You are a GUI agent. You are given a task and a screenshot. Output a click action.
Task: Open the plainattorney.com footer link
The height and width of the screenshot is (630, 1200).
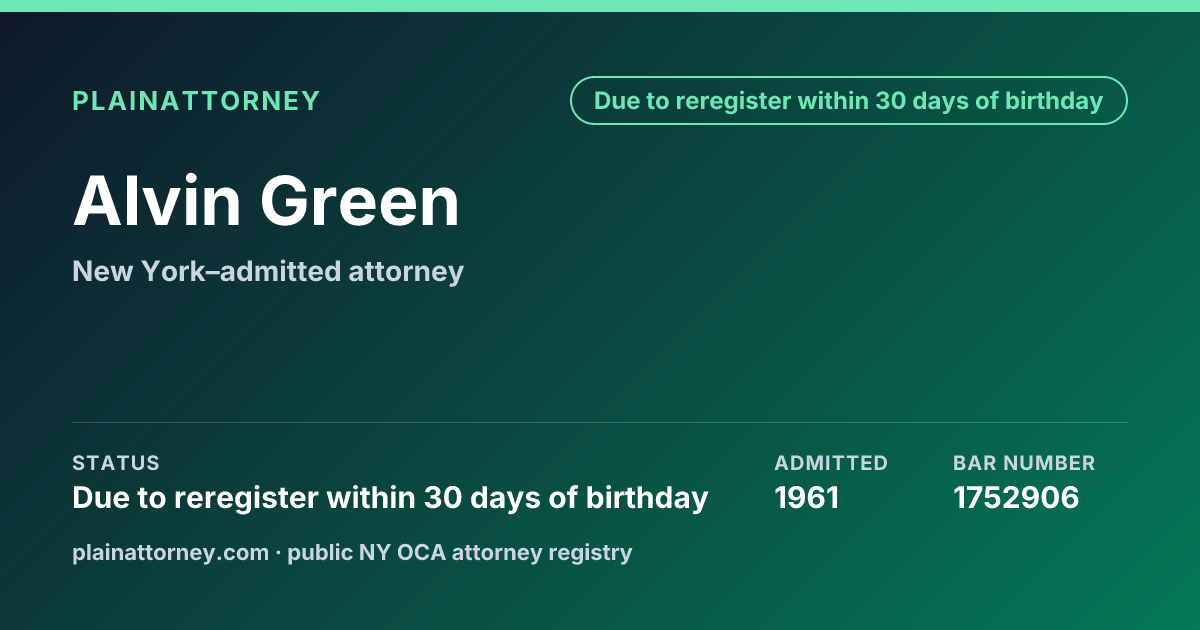tap(171, 552)
